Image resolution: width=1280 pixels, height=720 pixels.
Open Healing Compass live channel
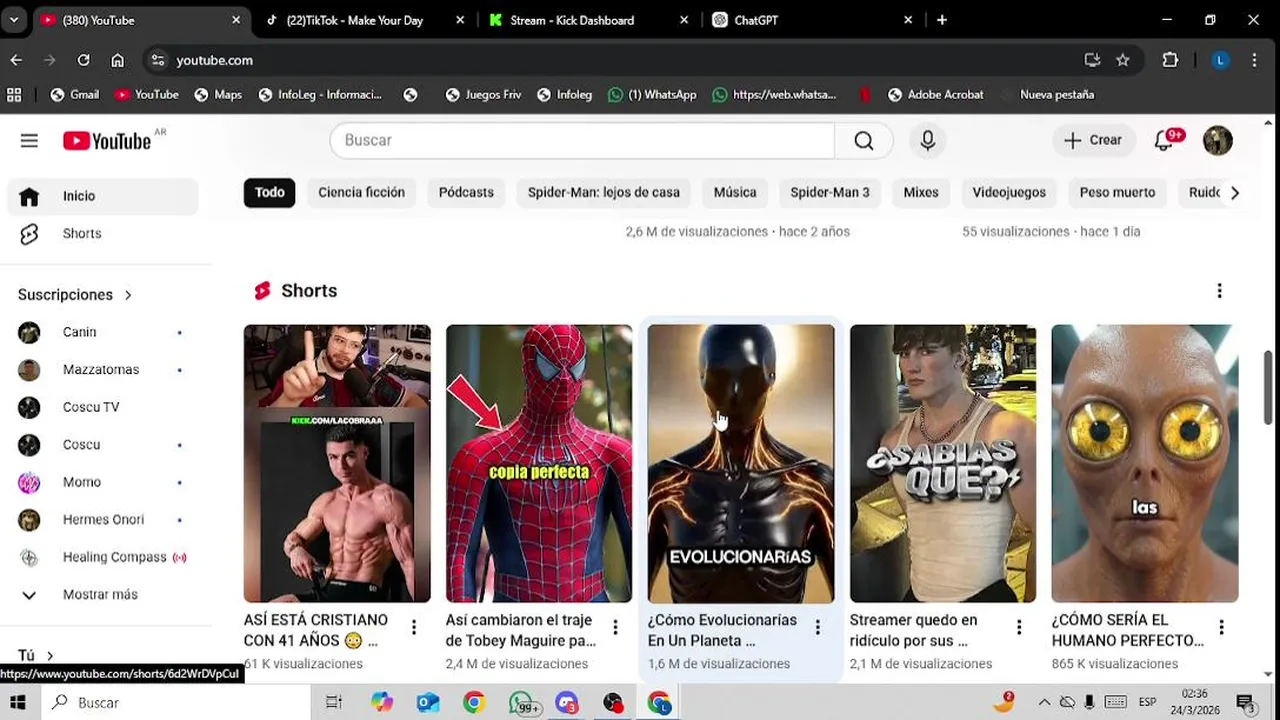103,557
